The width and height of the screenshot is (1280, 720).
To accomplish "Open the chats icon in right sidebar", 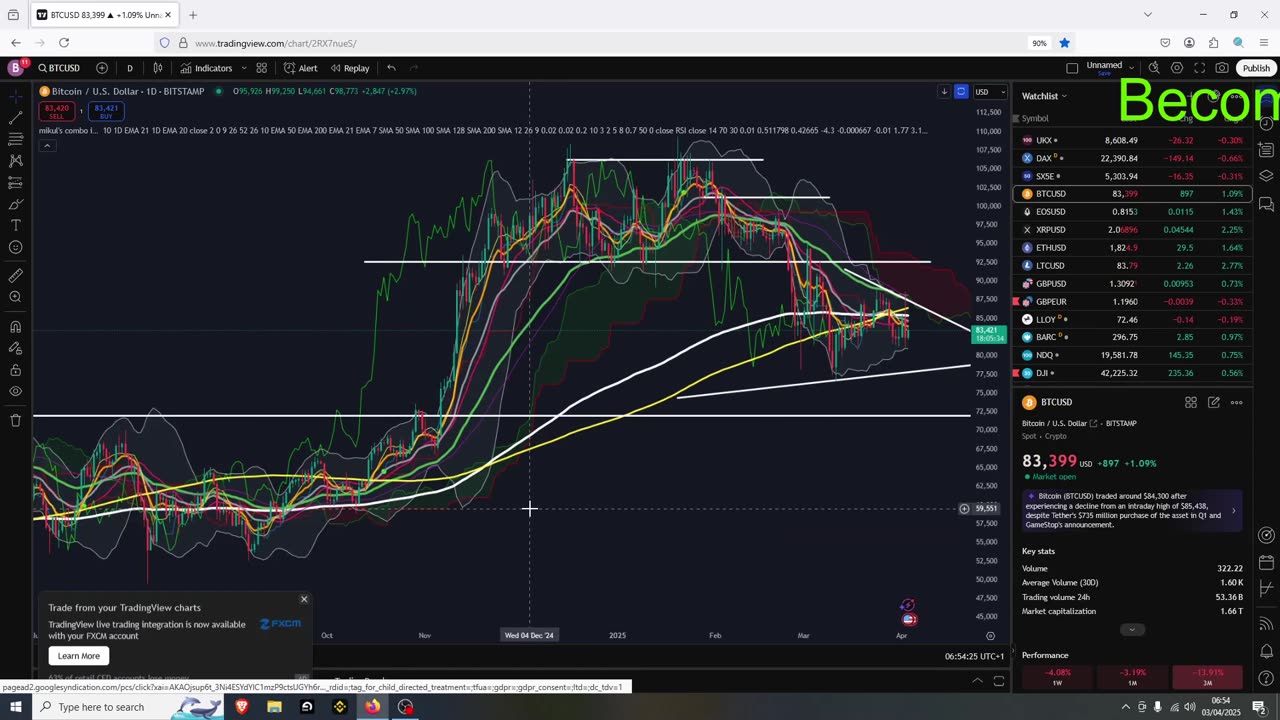I will pyautogui.click(x=1266, y=204).
